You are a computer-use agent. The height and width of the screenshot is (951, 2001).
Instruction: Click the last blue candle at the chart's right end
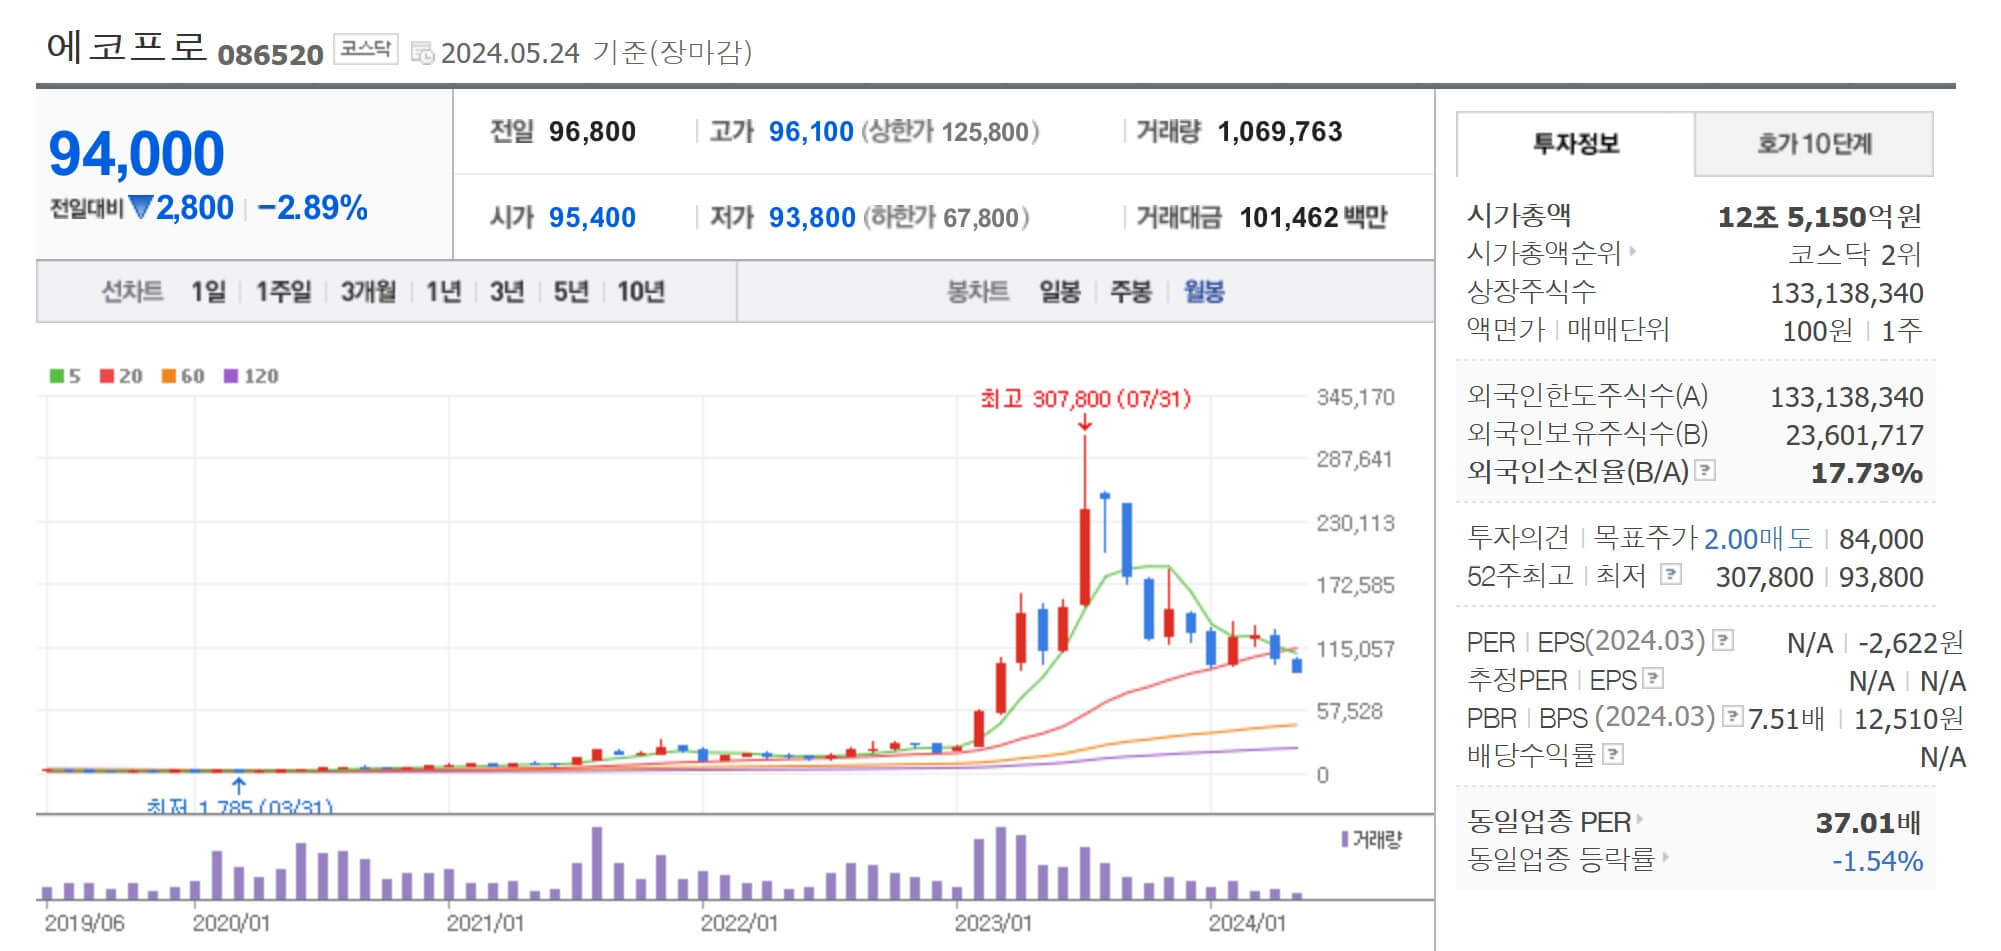pos(1297,665)
